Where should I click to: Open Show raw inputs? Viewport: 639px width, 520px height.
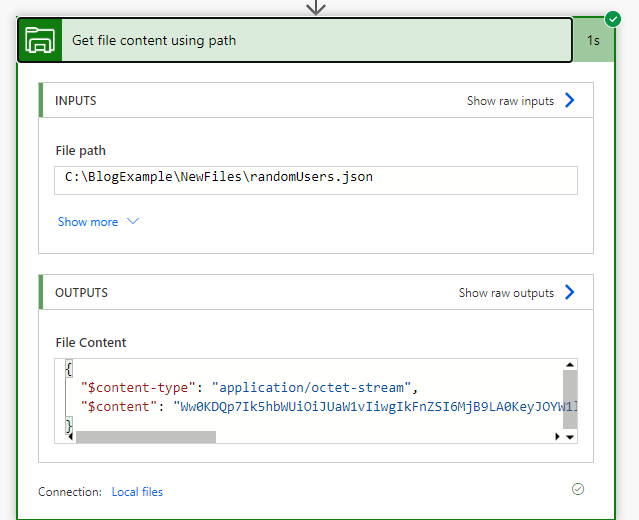[510, 101]
